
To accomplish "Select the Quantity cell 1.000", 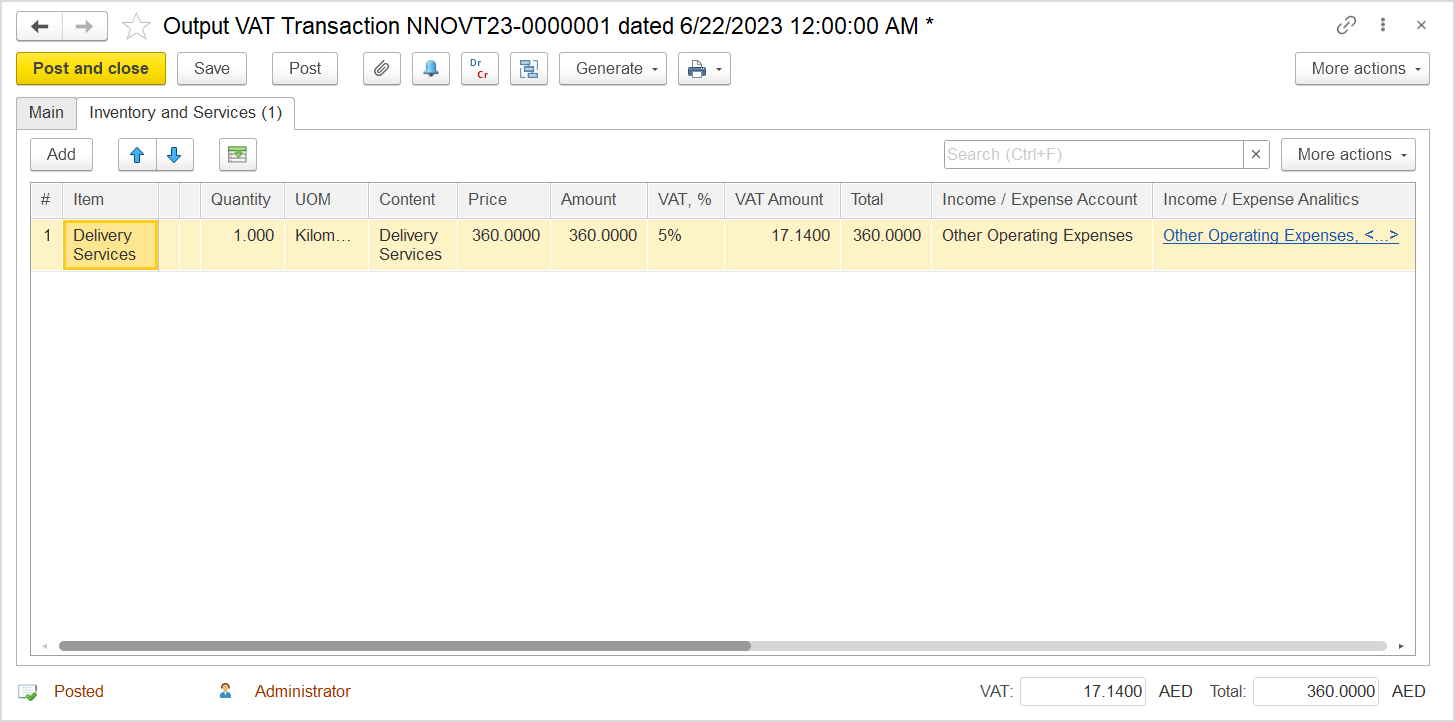I will click(x=242, y=245).
